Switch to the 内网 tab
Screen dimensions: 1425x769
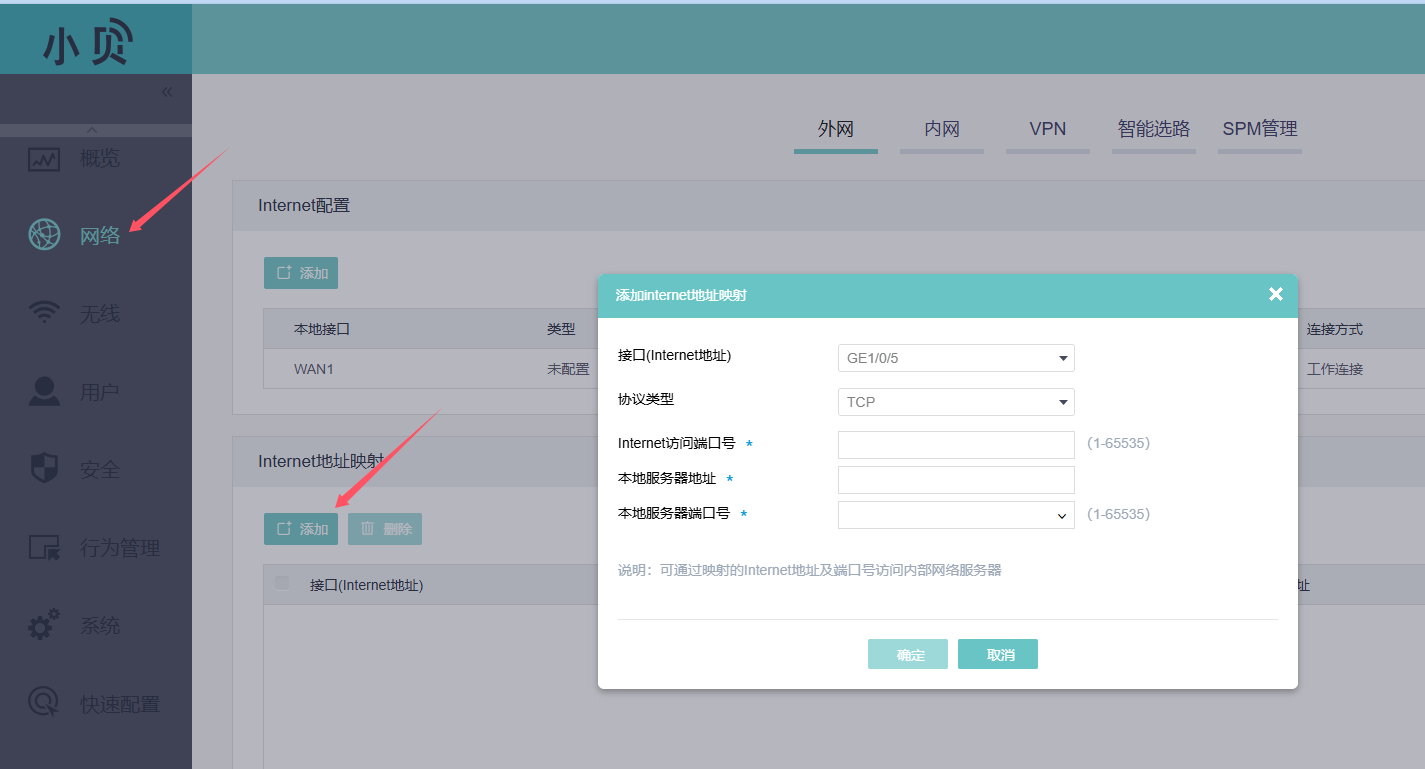click(942, 129)
